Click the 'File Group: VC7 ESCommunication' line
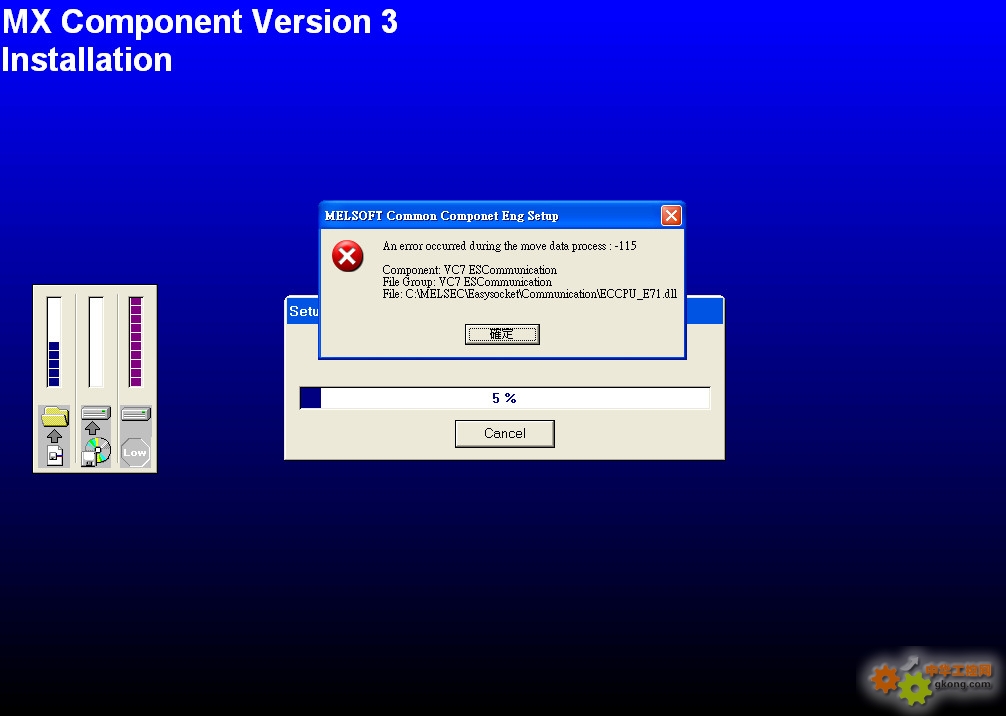The width and height of the screenshot is (1006, 716). [467, 282]
